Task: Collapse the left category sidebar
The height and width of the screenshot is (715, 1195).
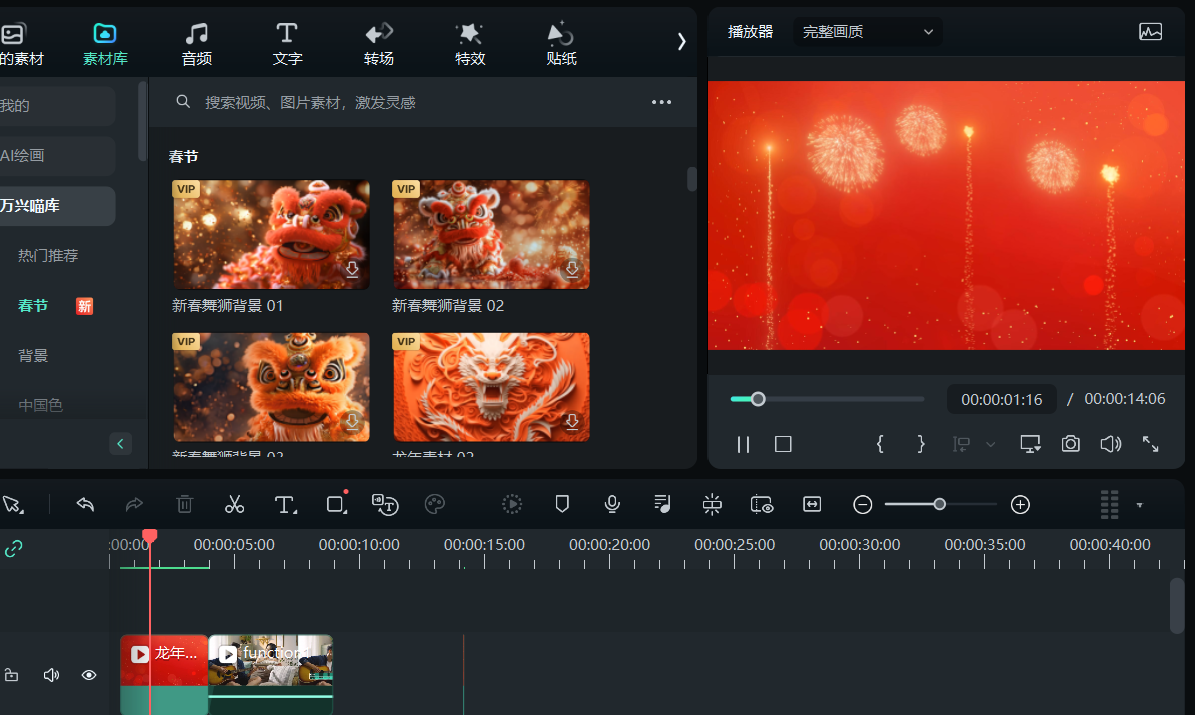Action: click(x=120, y=443)
